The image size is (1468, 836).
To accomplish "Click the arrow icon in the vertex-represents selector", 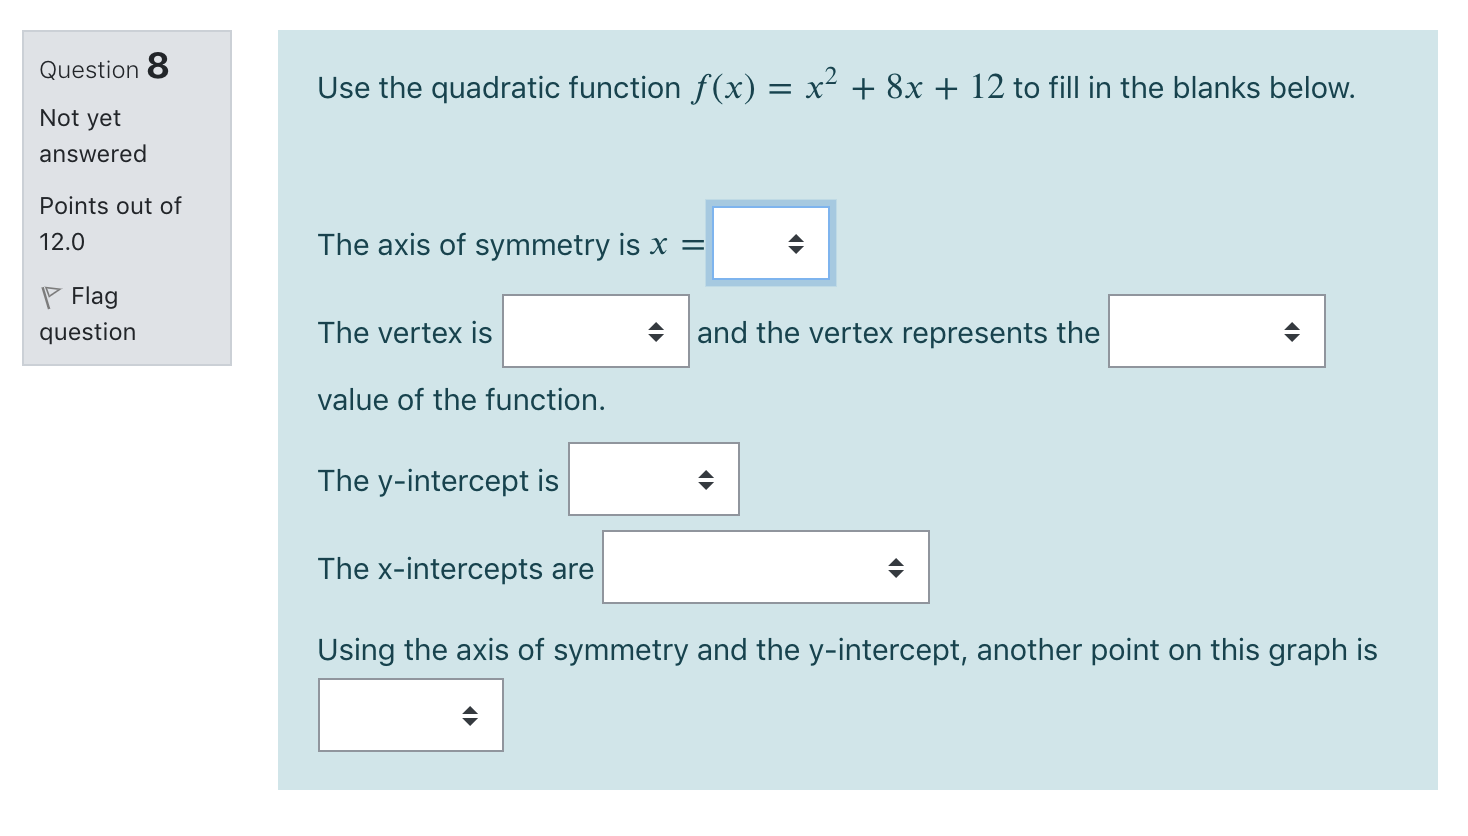I will 1291,332.
